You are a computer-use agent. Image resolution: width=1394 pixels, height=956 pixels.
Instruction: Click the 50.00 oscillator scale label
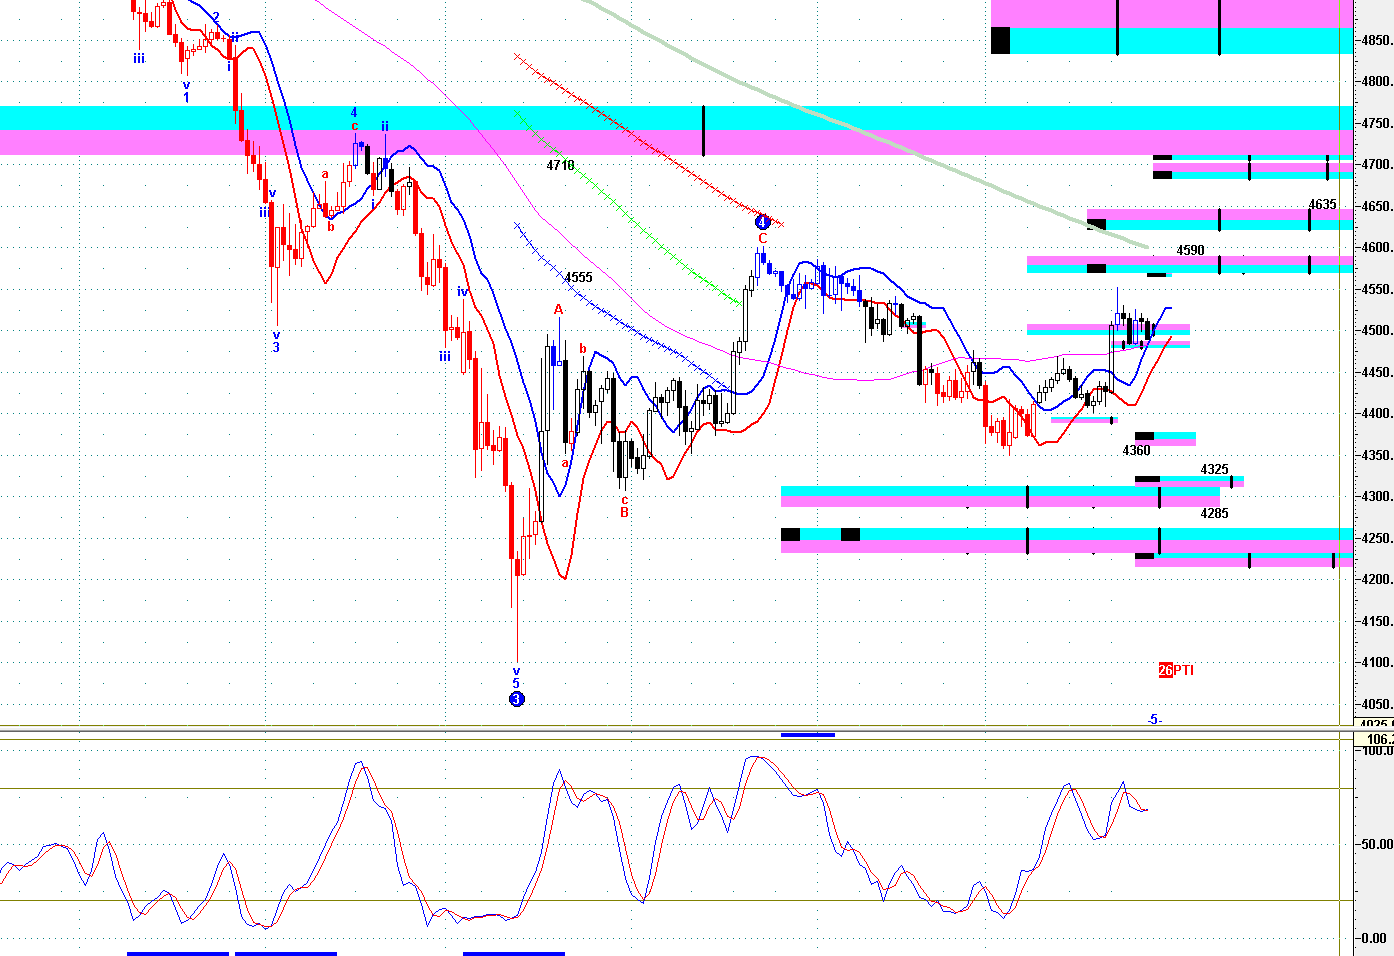(x=1376, y=844)
